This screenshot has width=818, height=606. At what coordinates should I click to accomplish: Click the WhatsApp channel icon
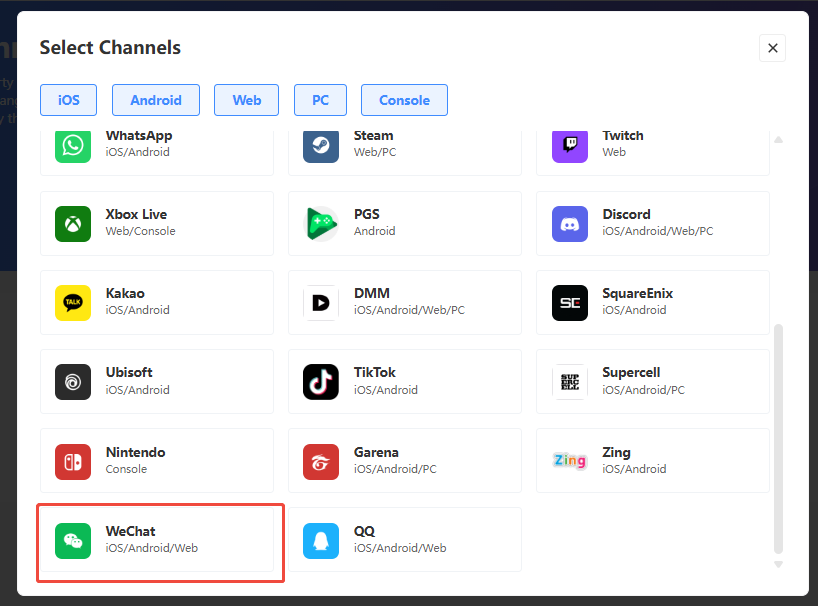[x=73, y=145]
